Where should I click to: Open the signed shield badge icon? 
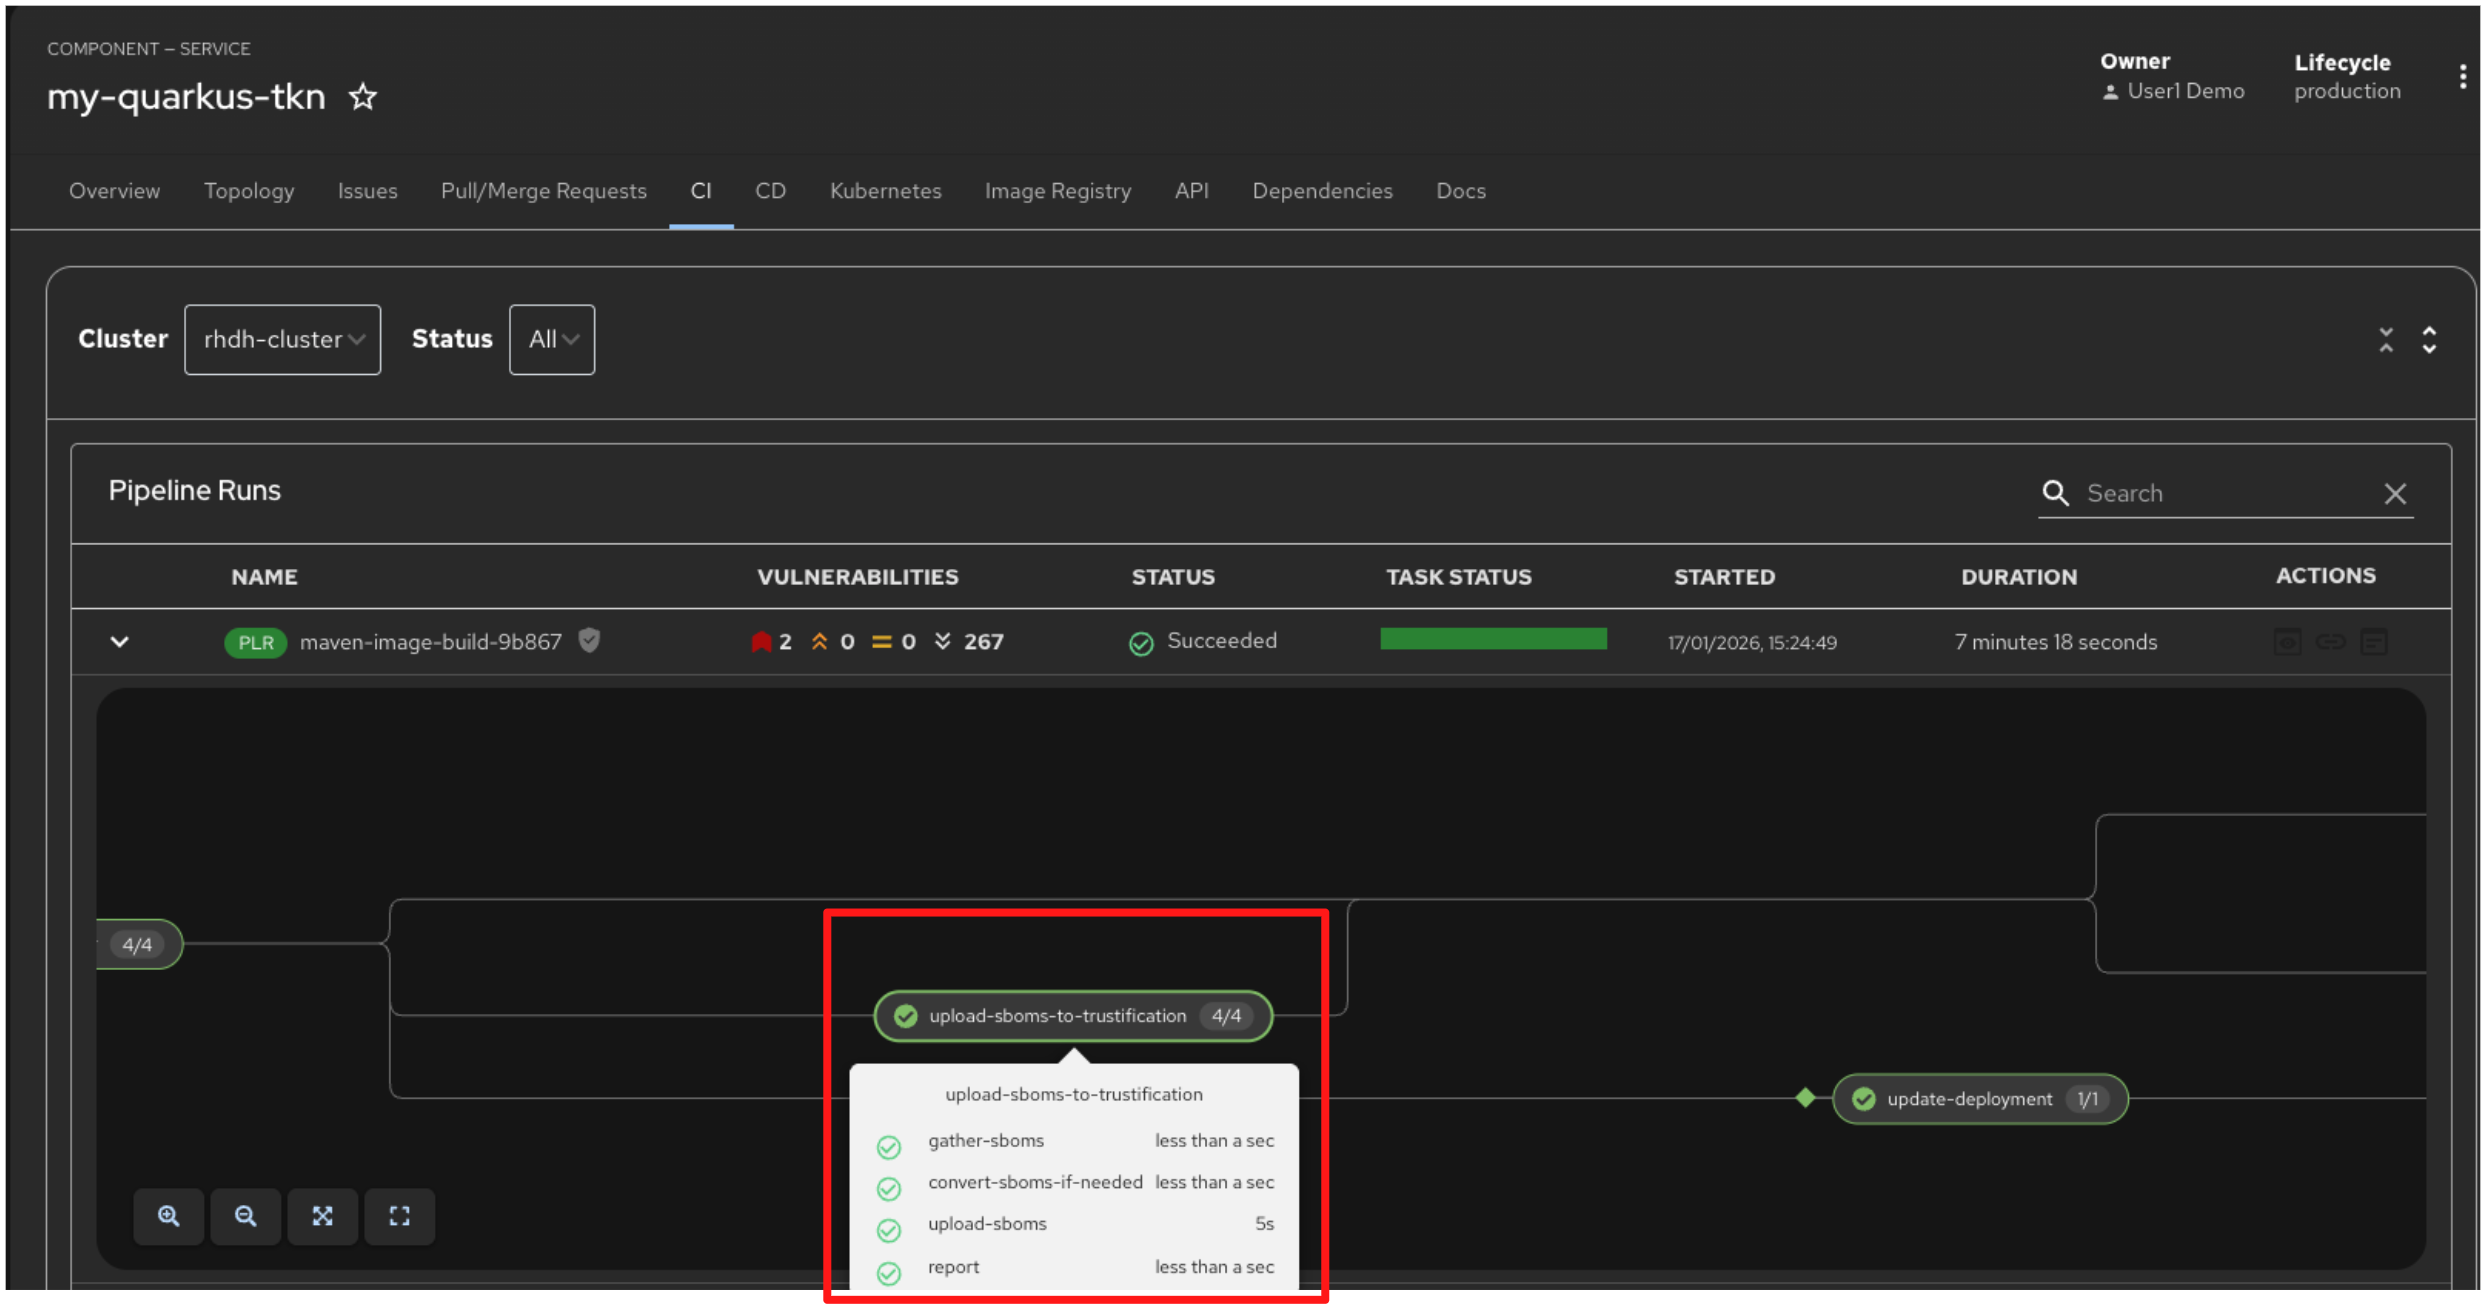tap(590, 640)
